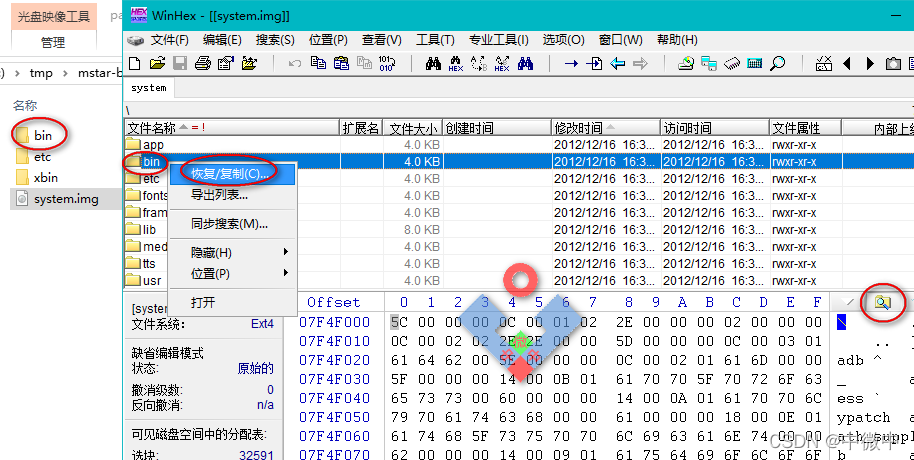This screenshot has width=914, height=460.
Task: Click the Find Hex Values icon
Action: pyautogui.click(x=456, y=64)
